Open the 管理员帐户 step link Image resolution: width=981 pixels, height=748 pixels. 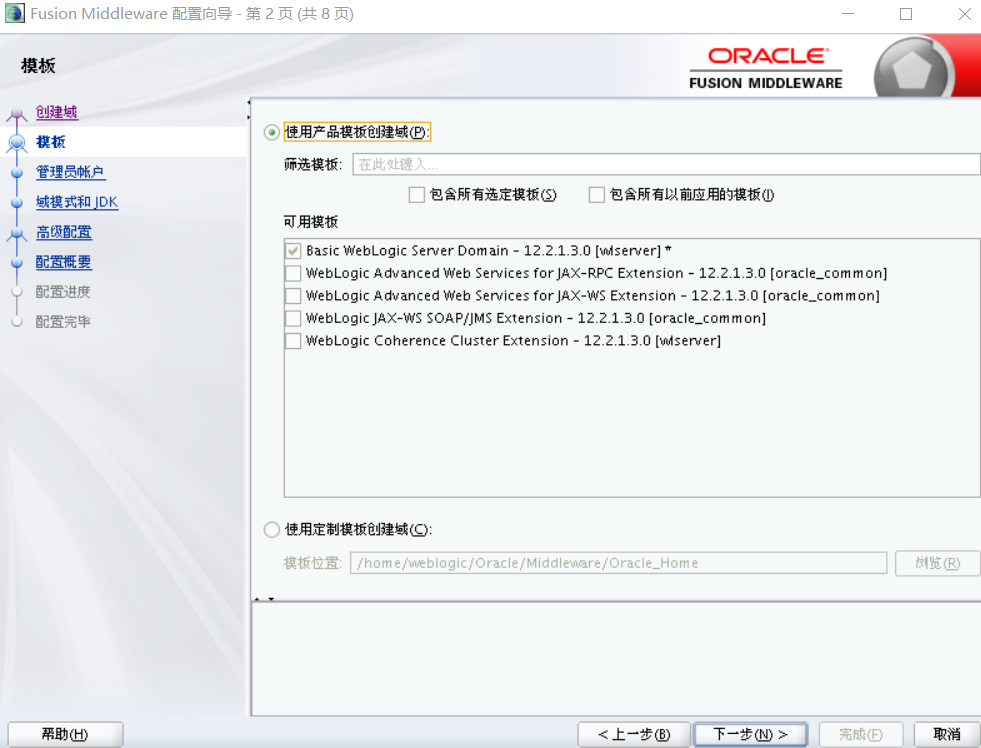70,172
